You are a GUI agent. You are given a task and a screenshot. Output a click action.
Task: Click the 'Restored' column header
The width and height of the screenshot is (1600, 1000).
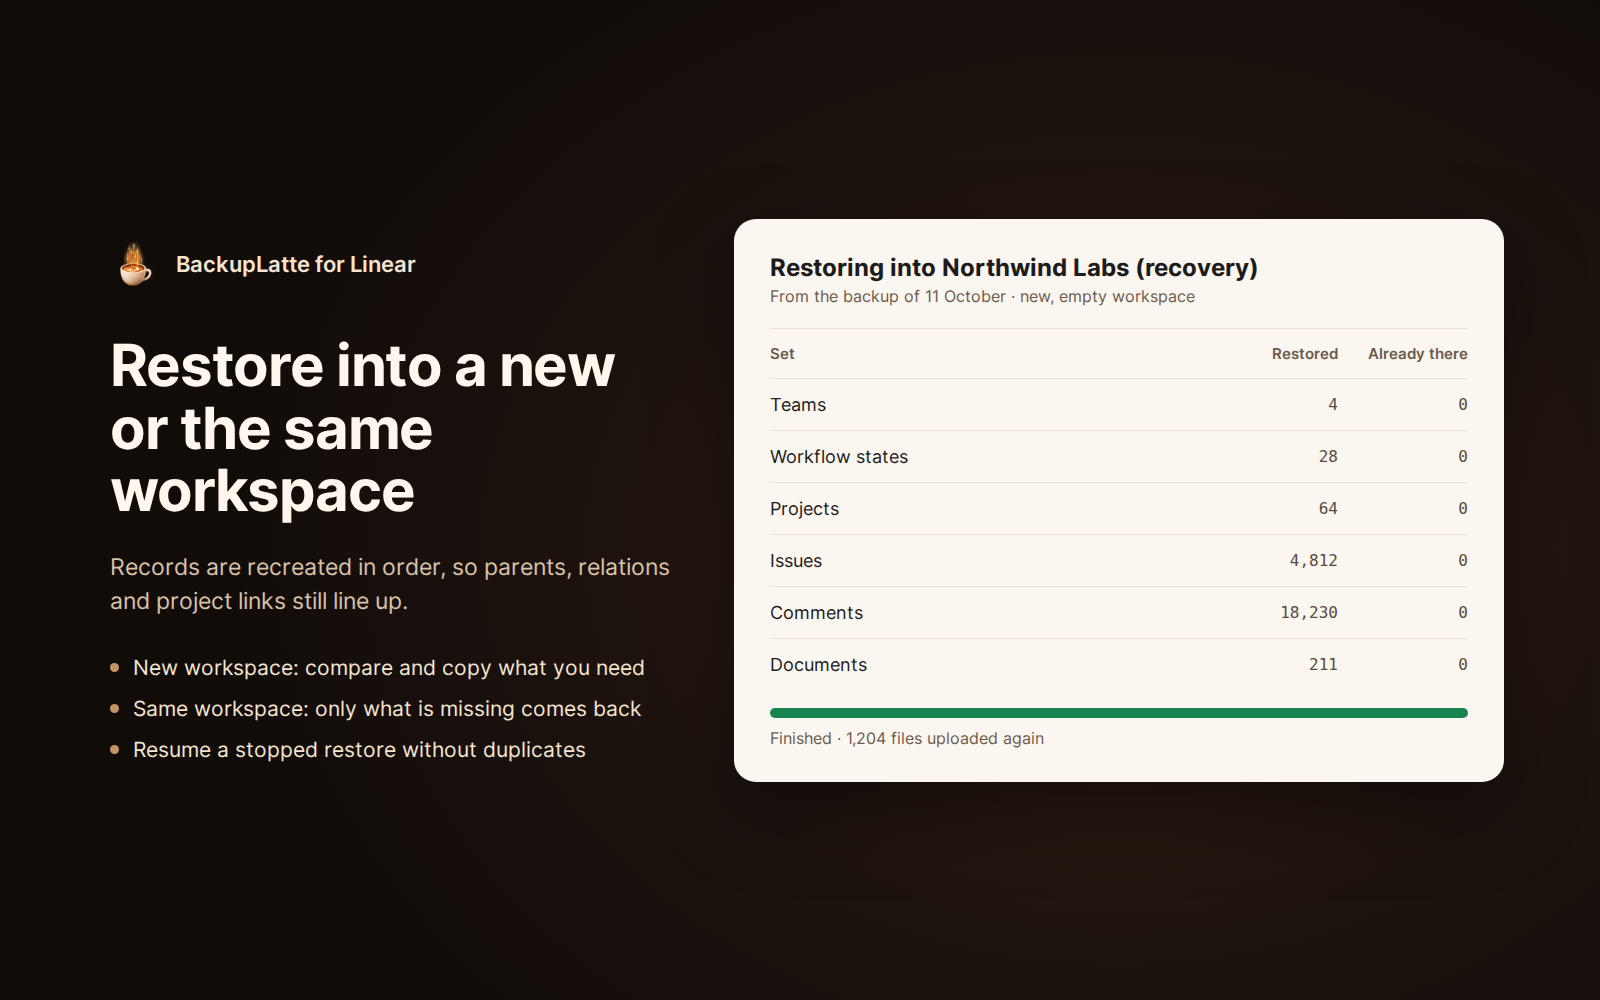(x=1305, y=354)
